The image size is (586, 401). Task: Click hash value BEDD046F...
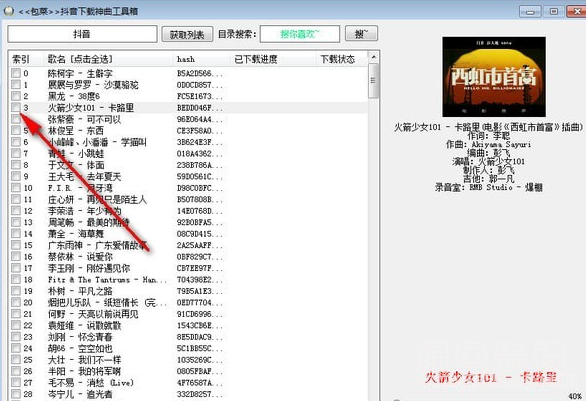[200, 108]
